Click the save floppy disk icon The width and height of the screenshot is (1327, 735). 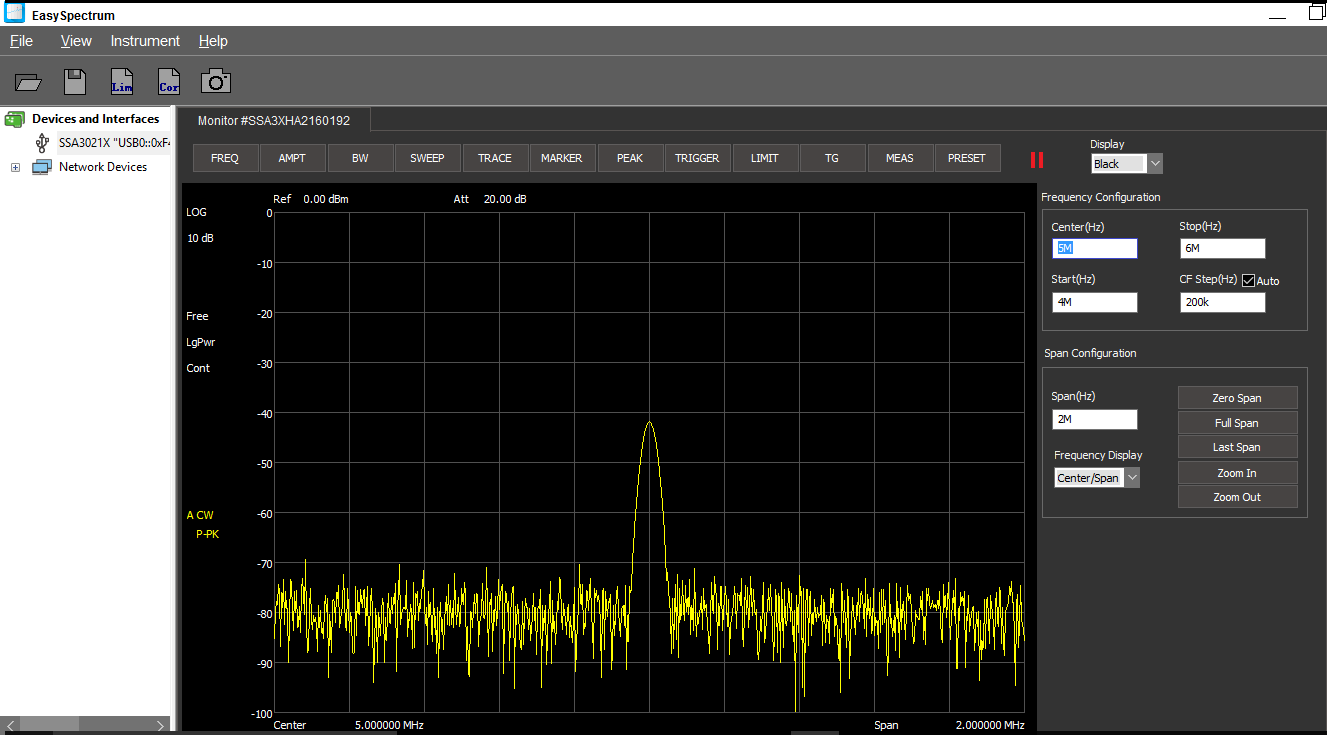click(75, 82)
